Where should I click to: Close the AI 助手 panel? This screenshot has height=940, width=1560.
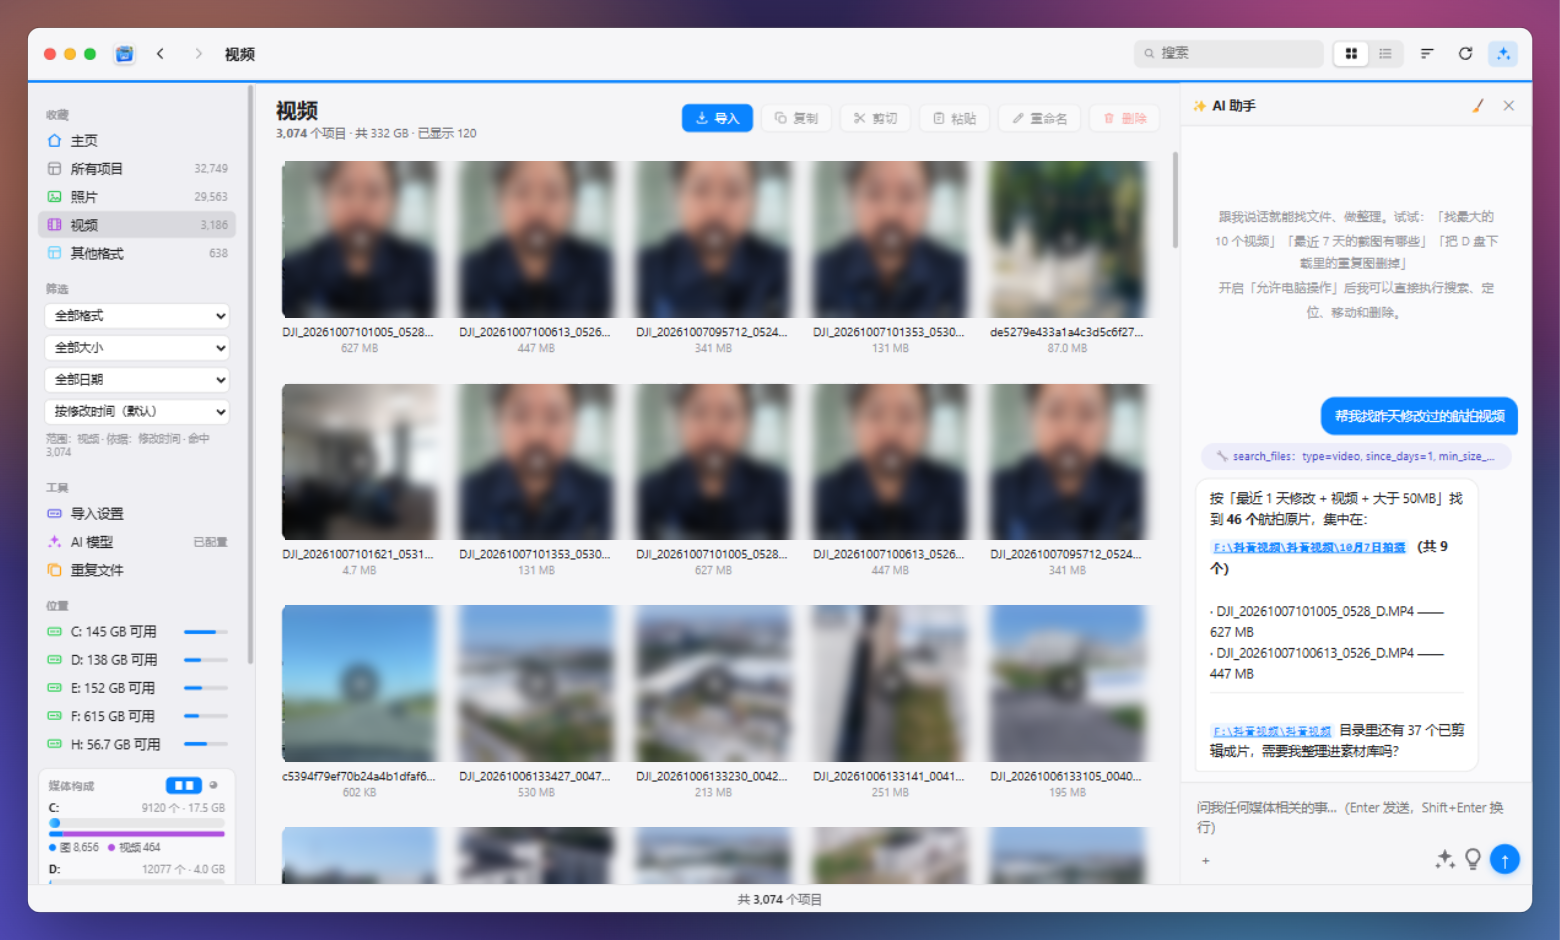pyautogui.click(x=1508, y=106)
